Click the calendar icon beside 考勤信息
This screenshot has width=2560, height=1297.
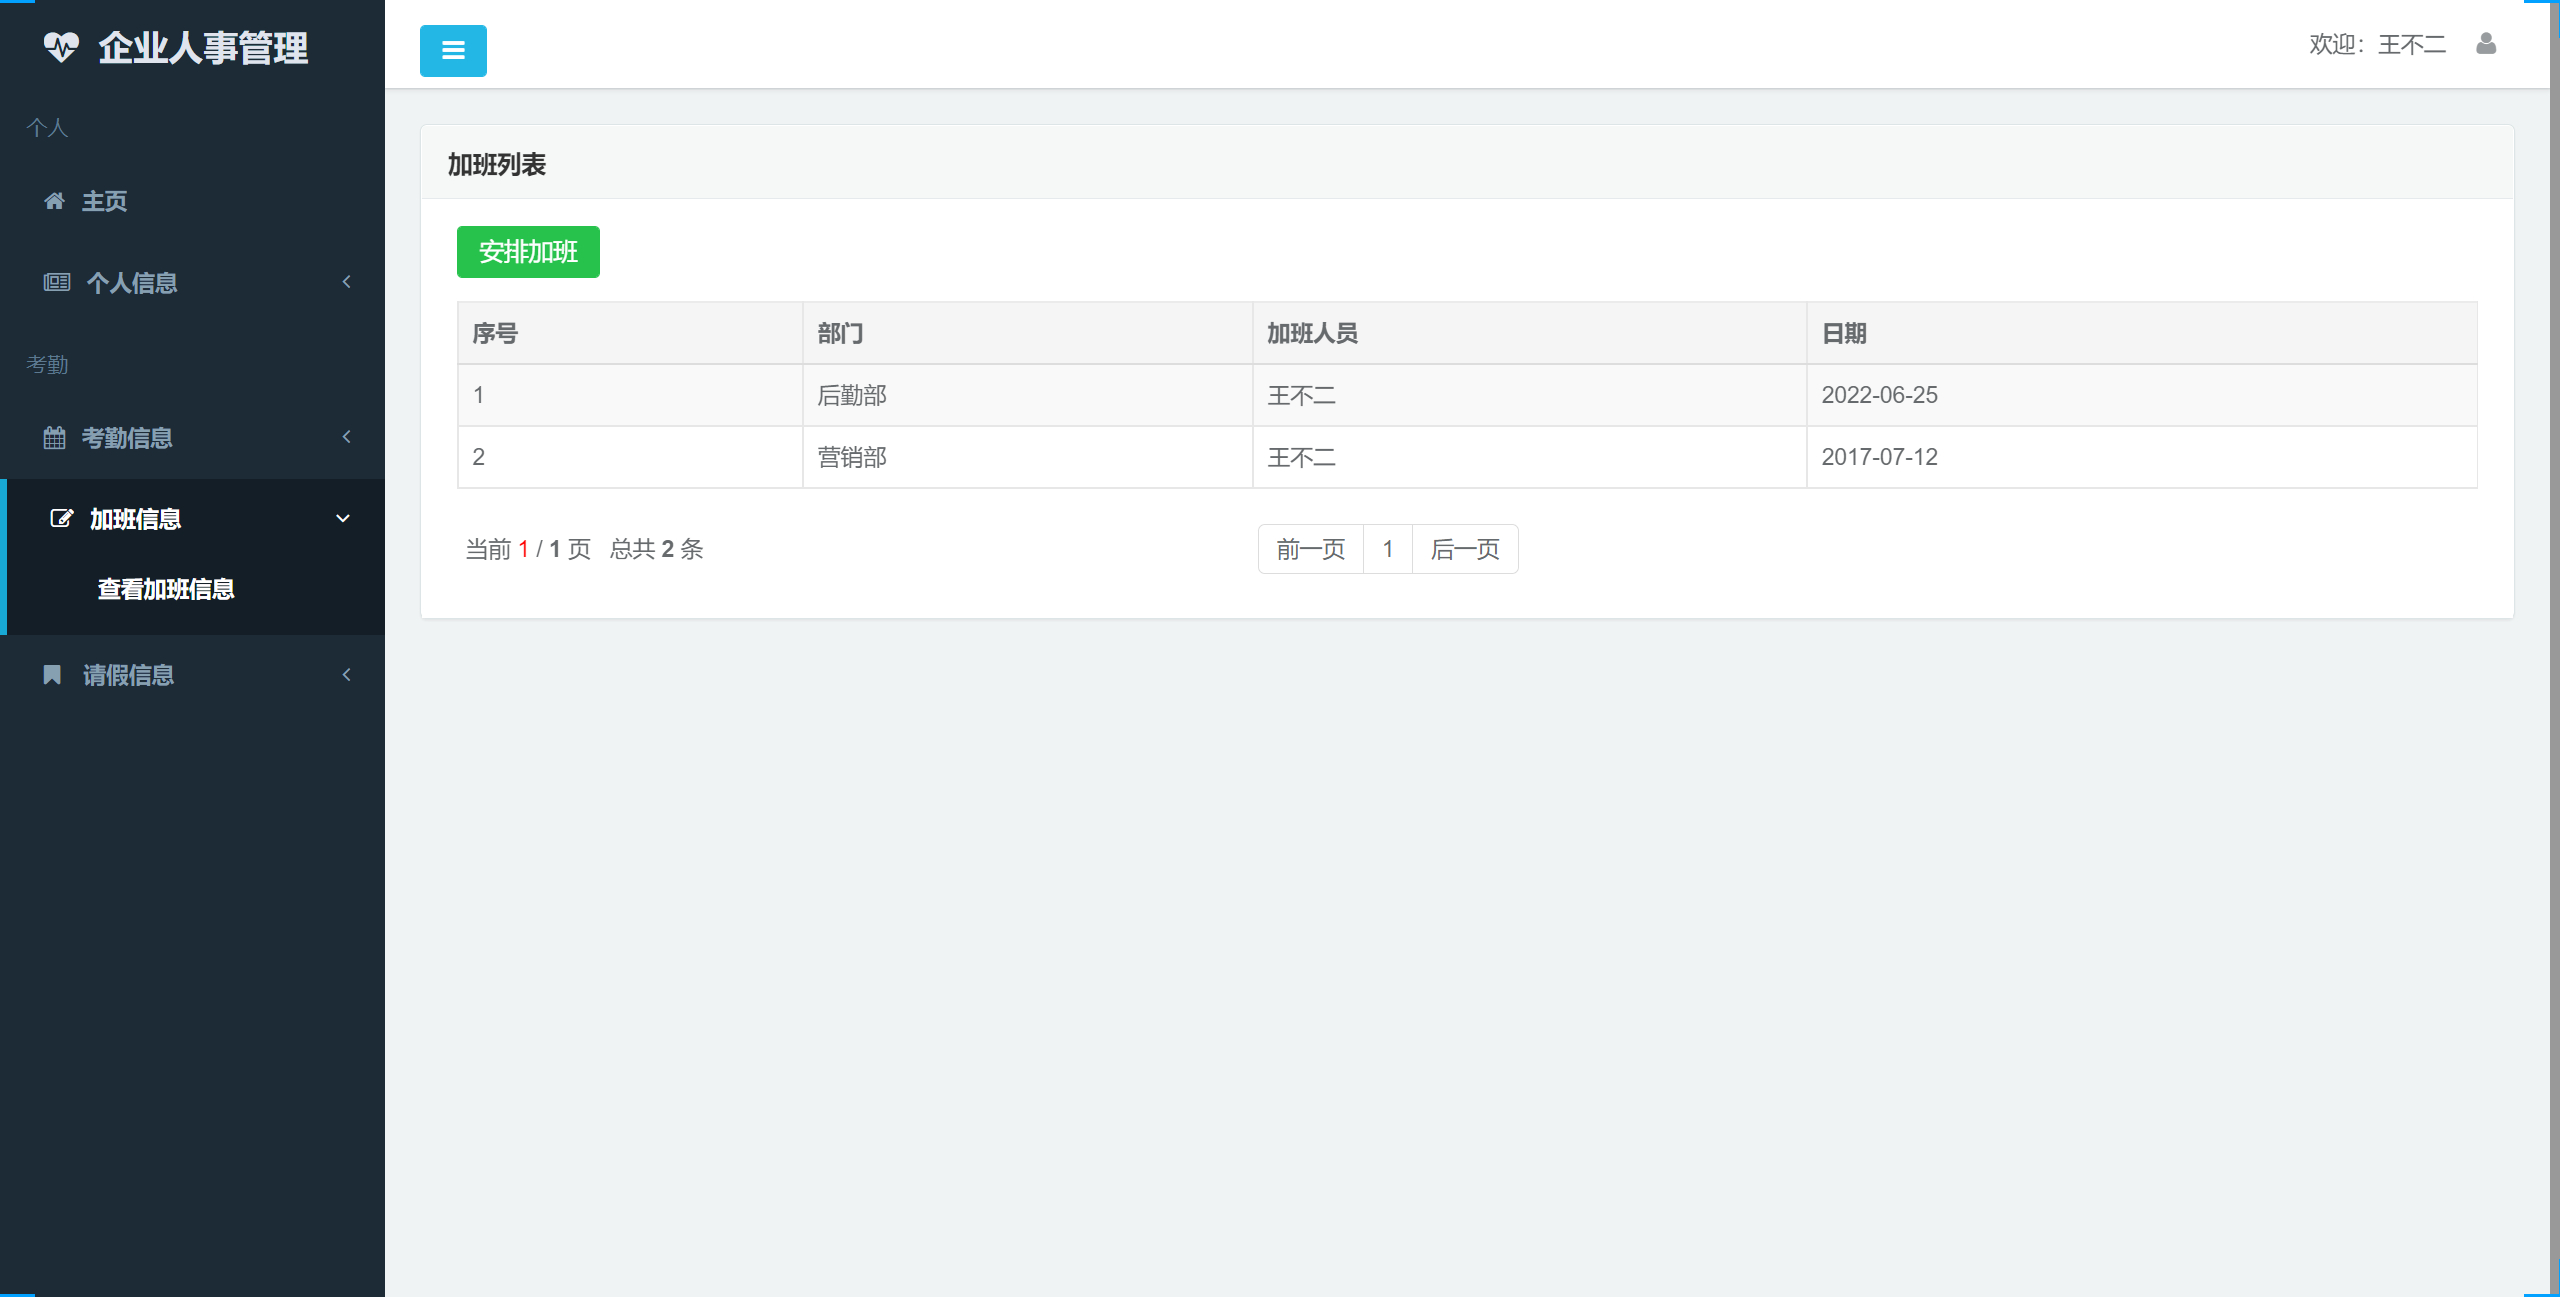pyautogui.click(x=55, y=437)
